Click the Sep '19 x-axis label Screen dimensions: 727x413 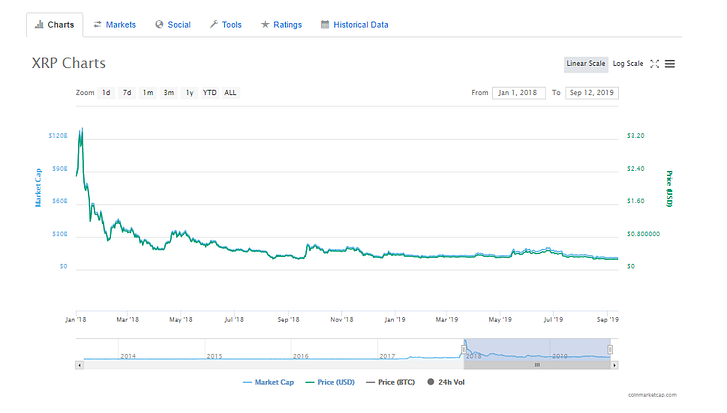click(x=607, y=319)
